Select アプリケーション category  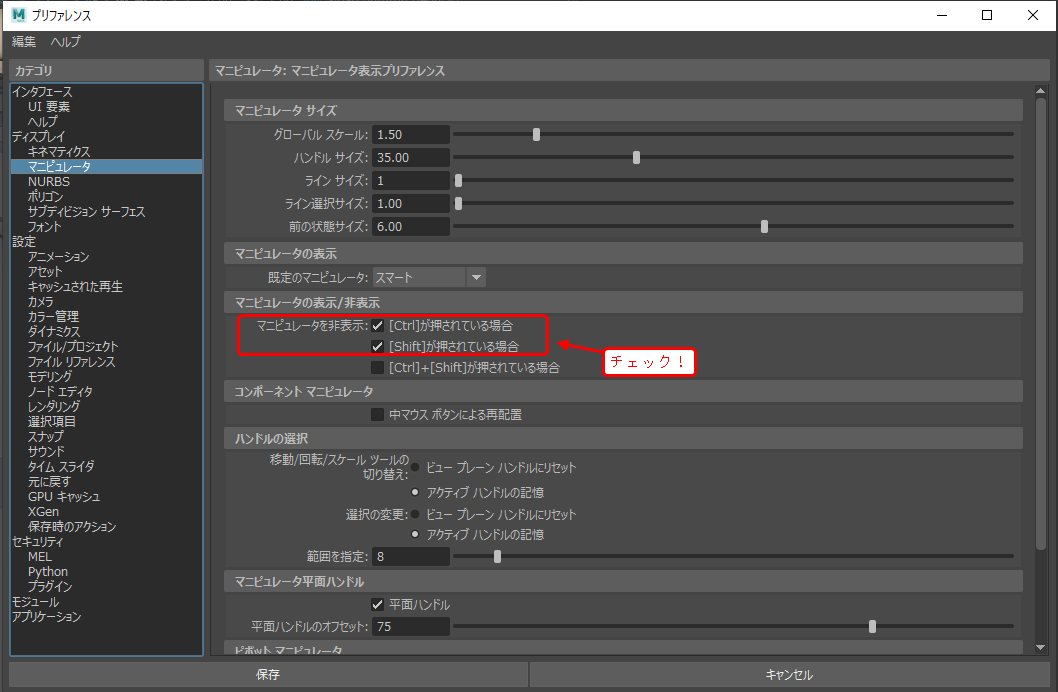46,616
